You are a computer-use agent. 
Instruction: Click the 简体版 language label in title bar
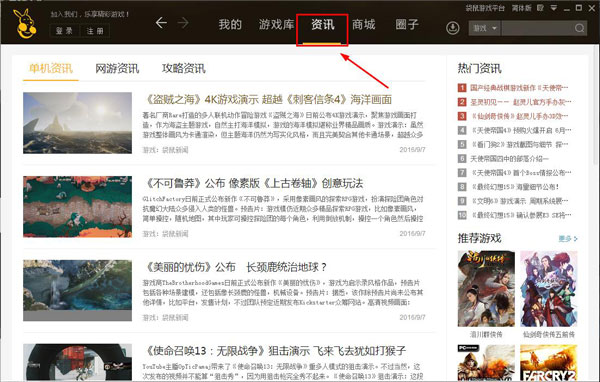pyautogui.click(x=522, y=8)
